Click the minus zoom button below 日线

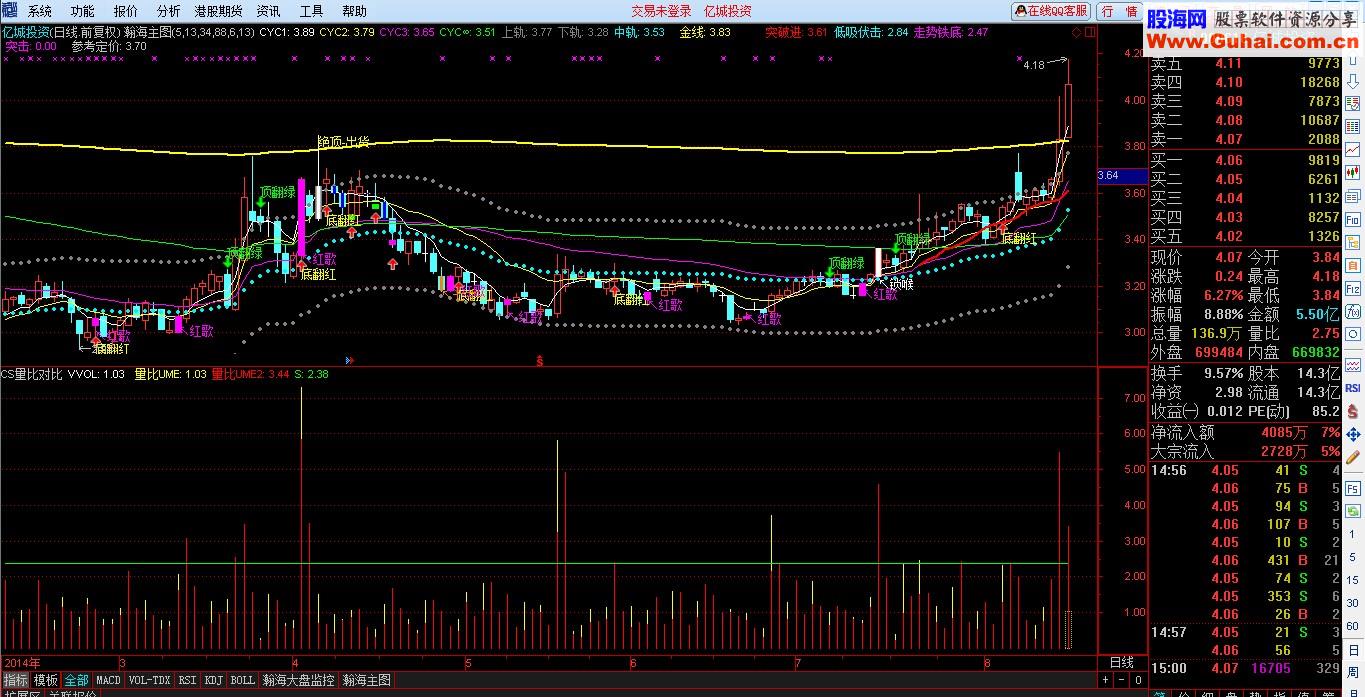[x=1121, y=680]
